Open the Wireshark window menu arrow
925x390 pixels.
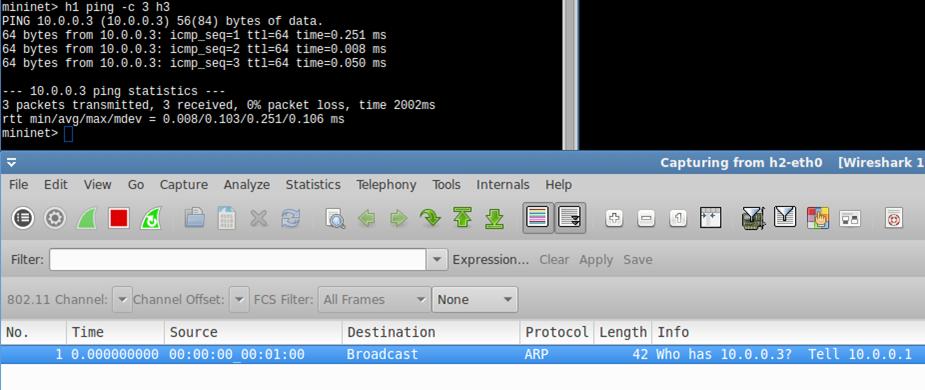click(12, 163)
